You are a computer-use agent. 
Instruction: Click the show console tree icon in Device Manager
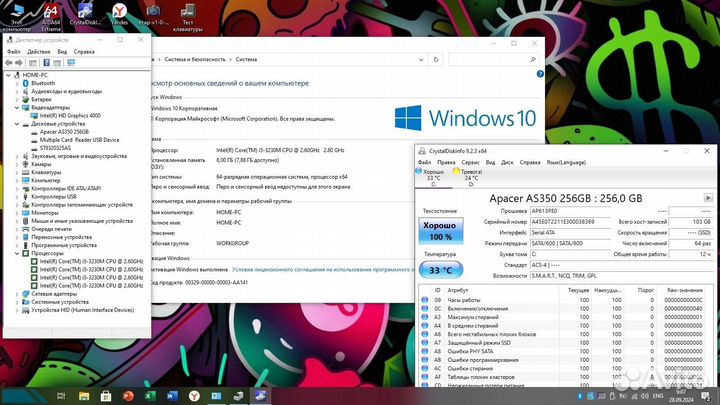tap(33, 63)
